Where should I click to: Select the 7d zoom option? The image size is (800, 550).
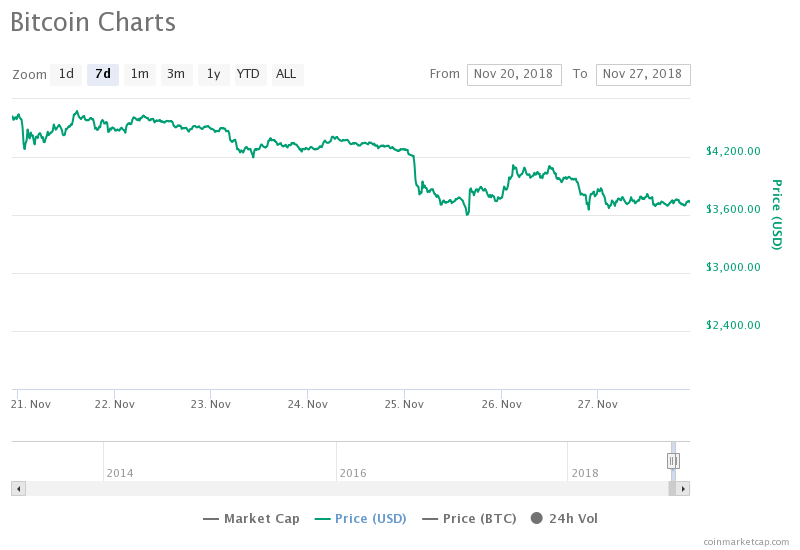[x=103, y=74]
